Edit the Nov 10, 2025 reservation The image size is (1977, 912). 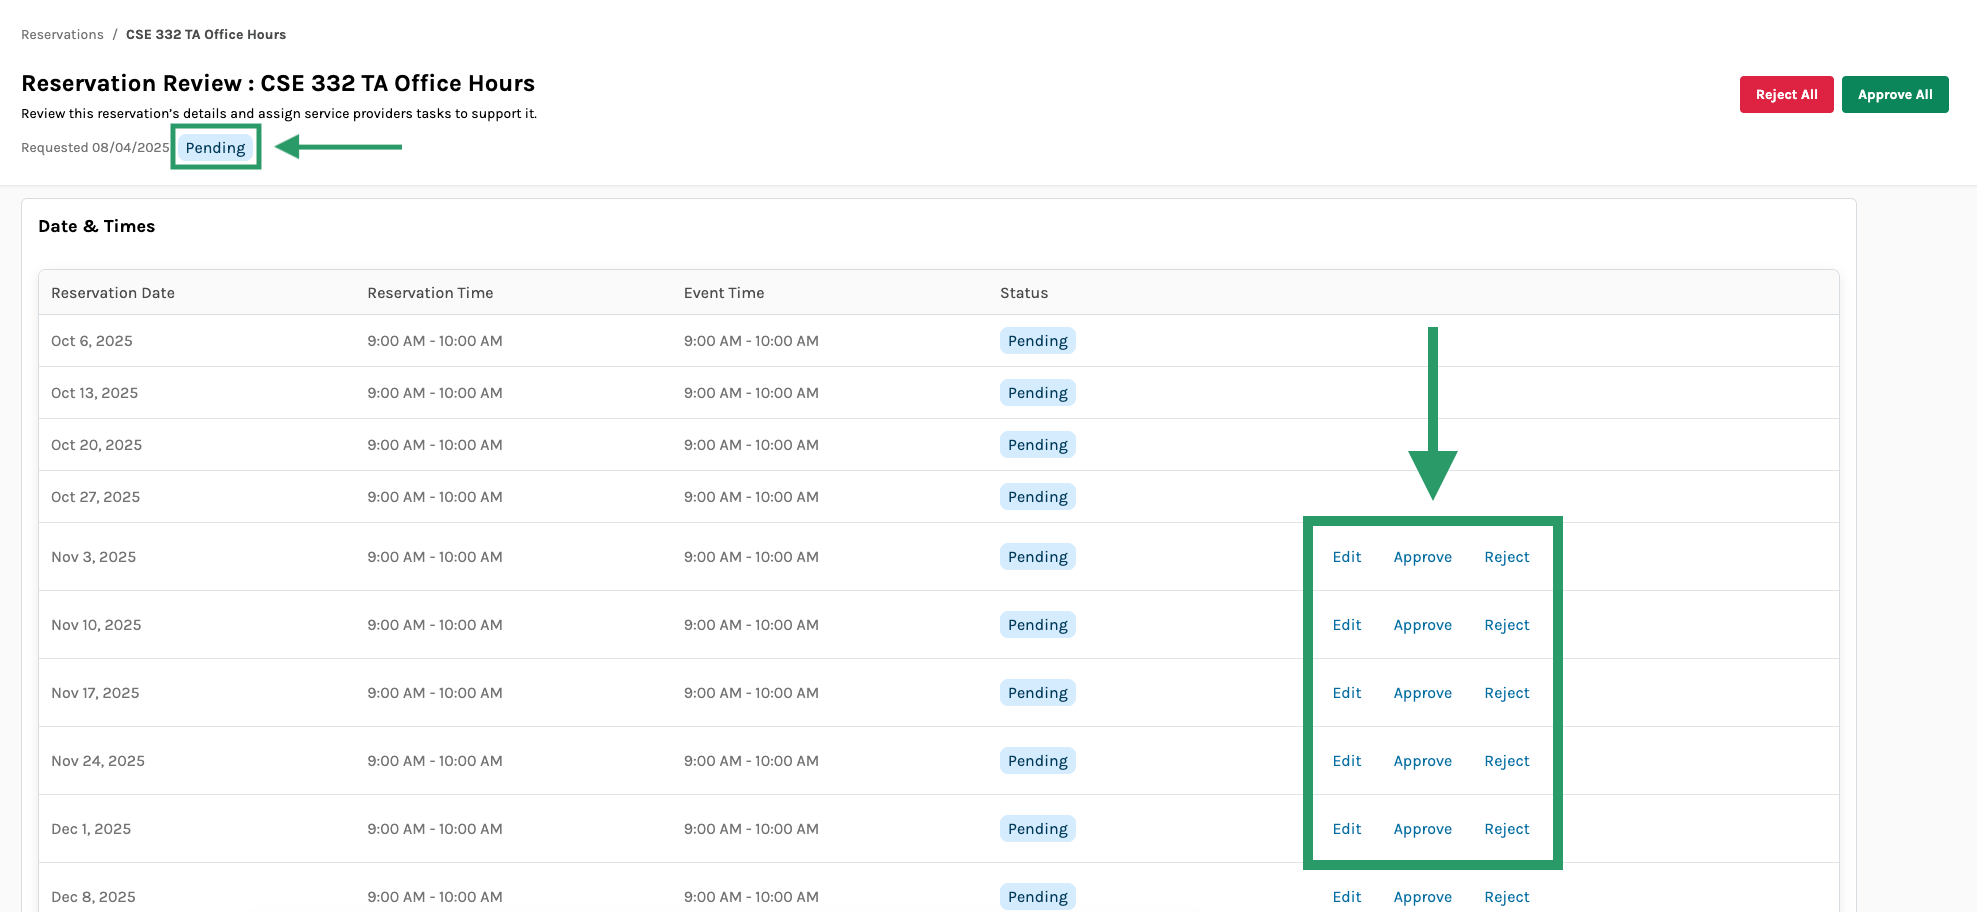1346,625
